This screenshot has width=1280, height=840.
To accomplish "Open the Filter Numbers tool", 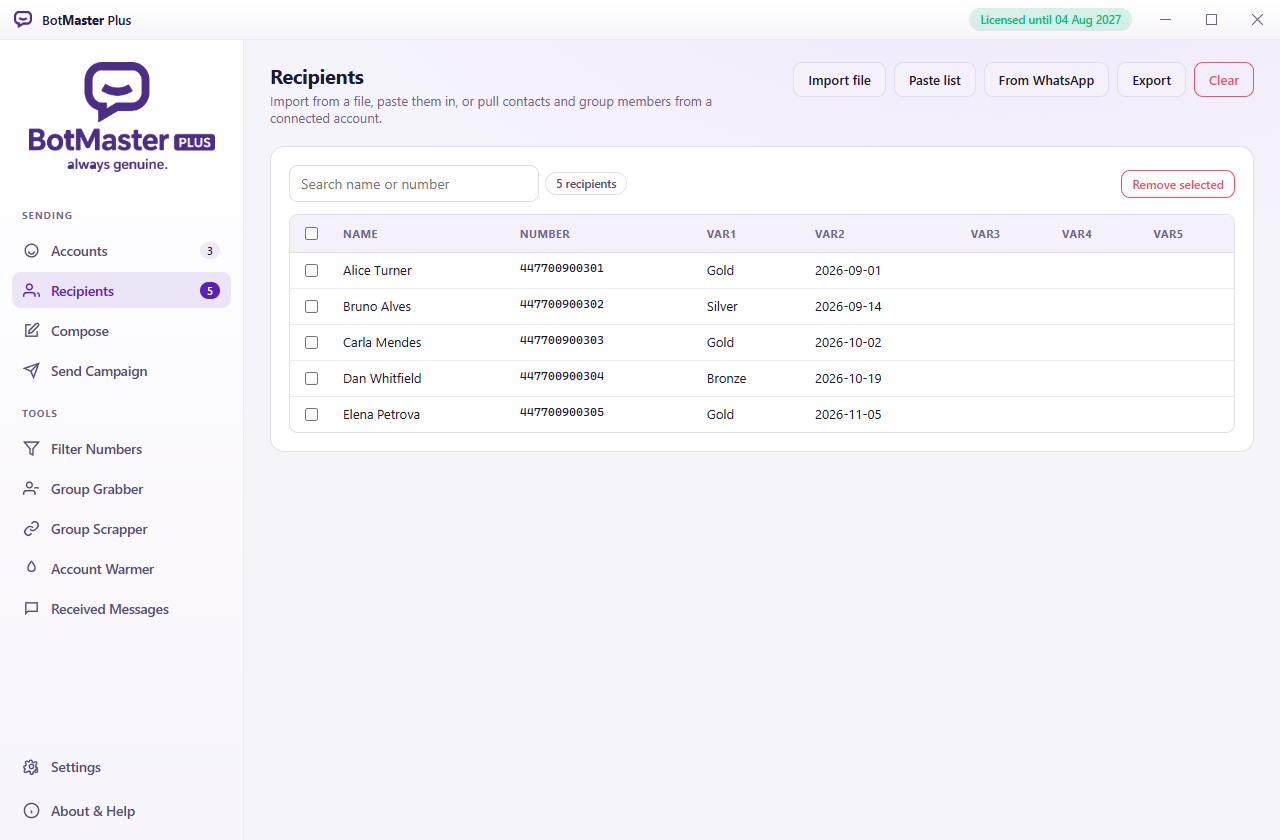I will 121,449.
